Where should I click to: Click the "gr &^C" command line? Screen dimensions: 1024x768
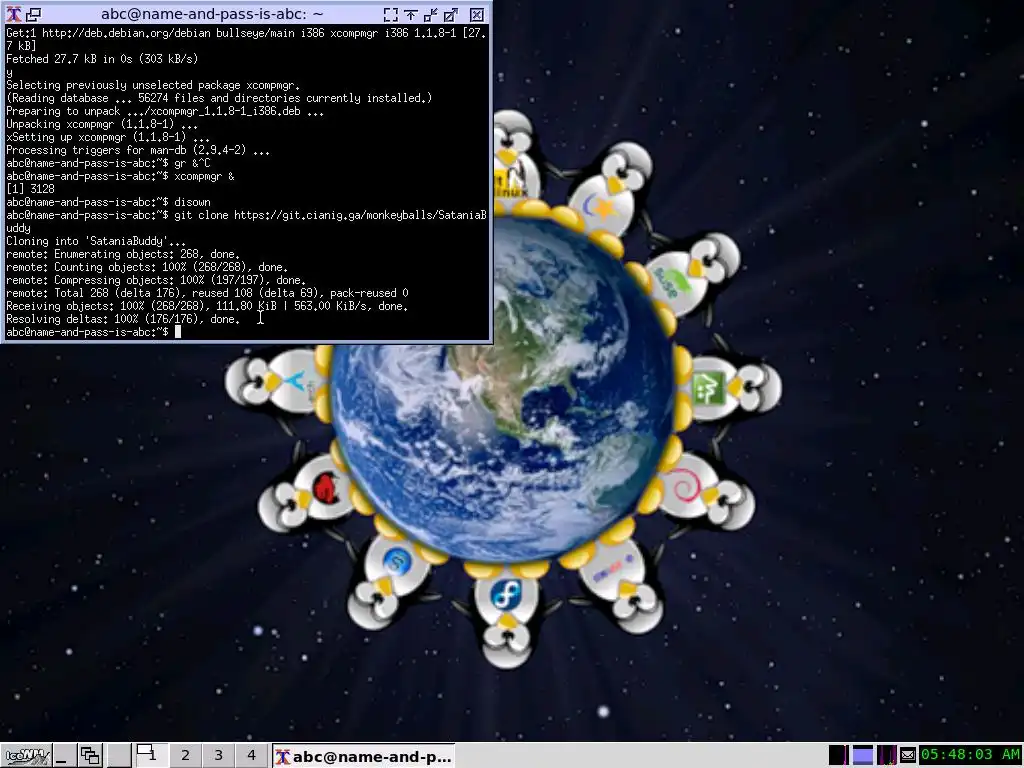[x=108, y=163]
